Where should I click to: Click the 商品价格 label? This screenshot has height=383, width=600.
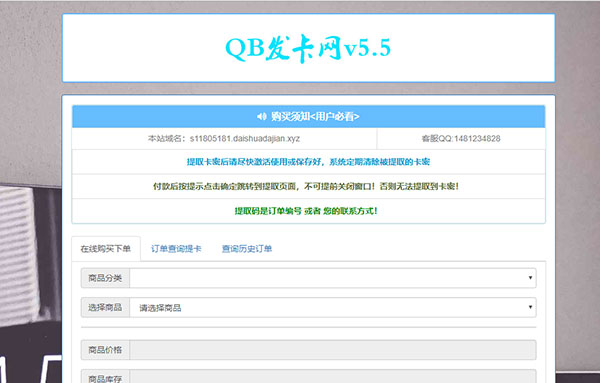tap(105, 350)
